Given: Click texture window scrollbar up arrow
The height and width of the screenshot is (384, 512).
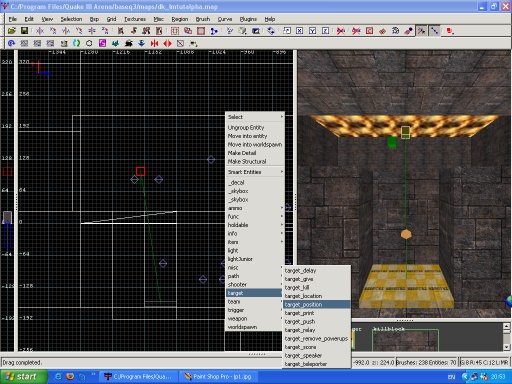Looking at the screenshot, I should click(x=506, y=326).
